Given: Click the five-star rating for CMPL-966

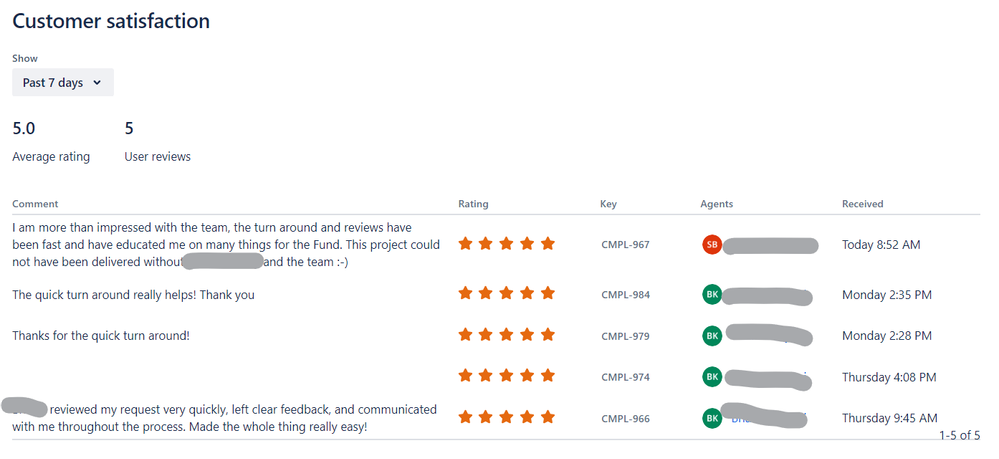Looking at the screenshot, I should point(507,417).
